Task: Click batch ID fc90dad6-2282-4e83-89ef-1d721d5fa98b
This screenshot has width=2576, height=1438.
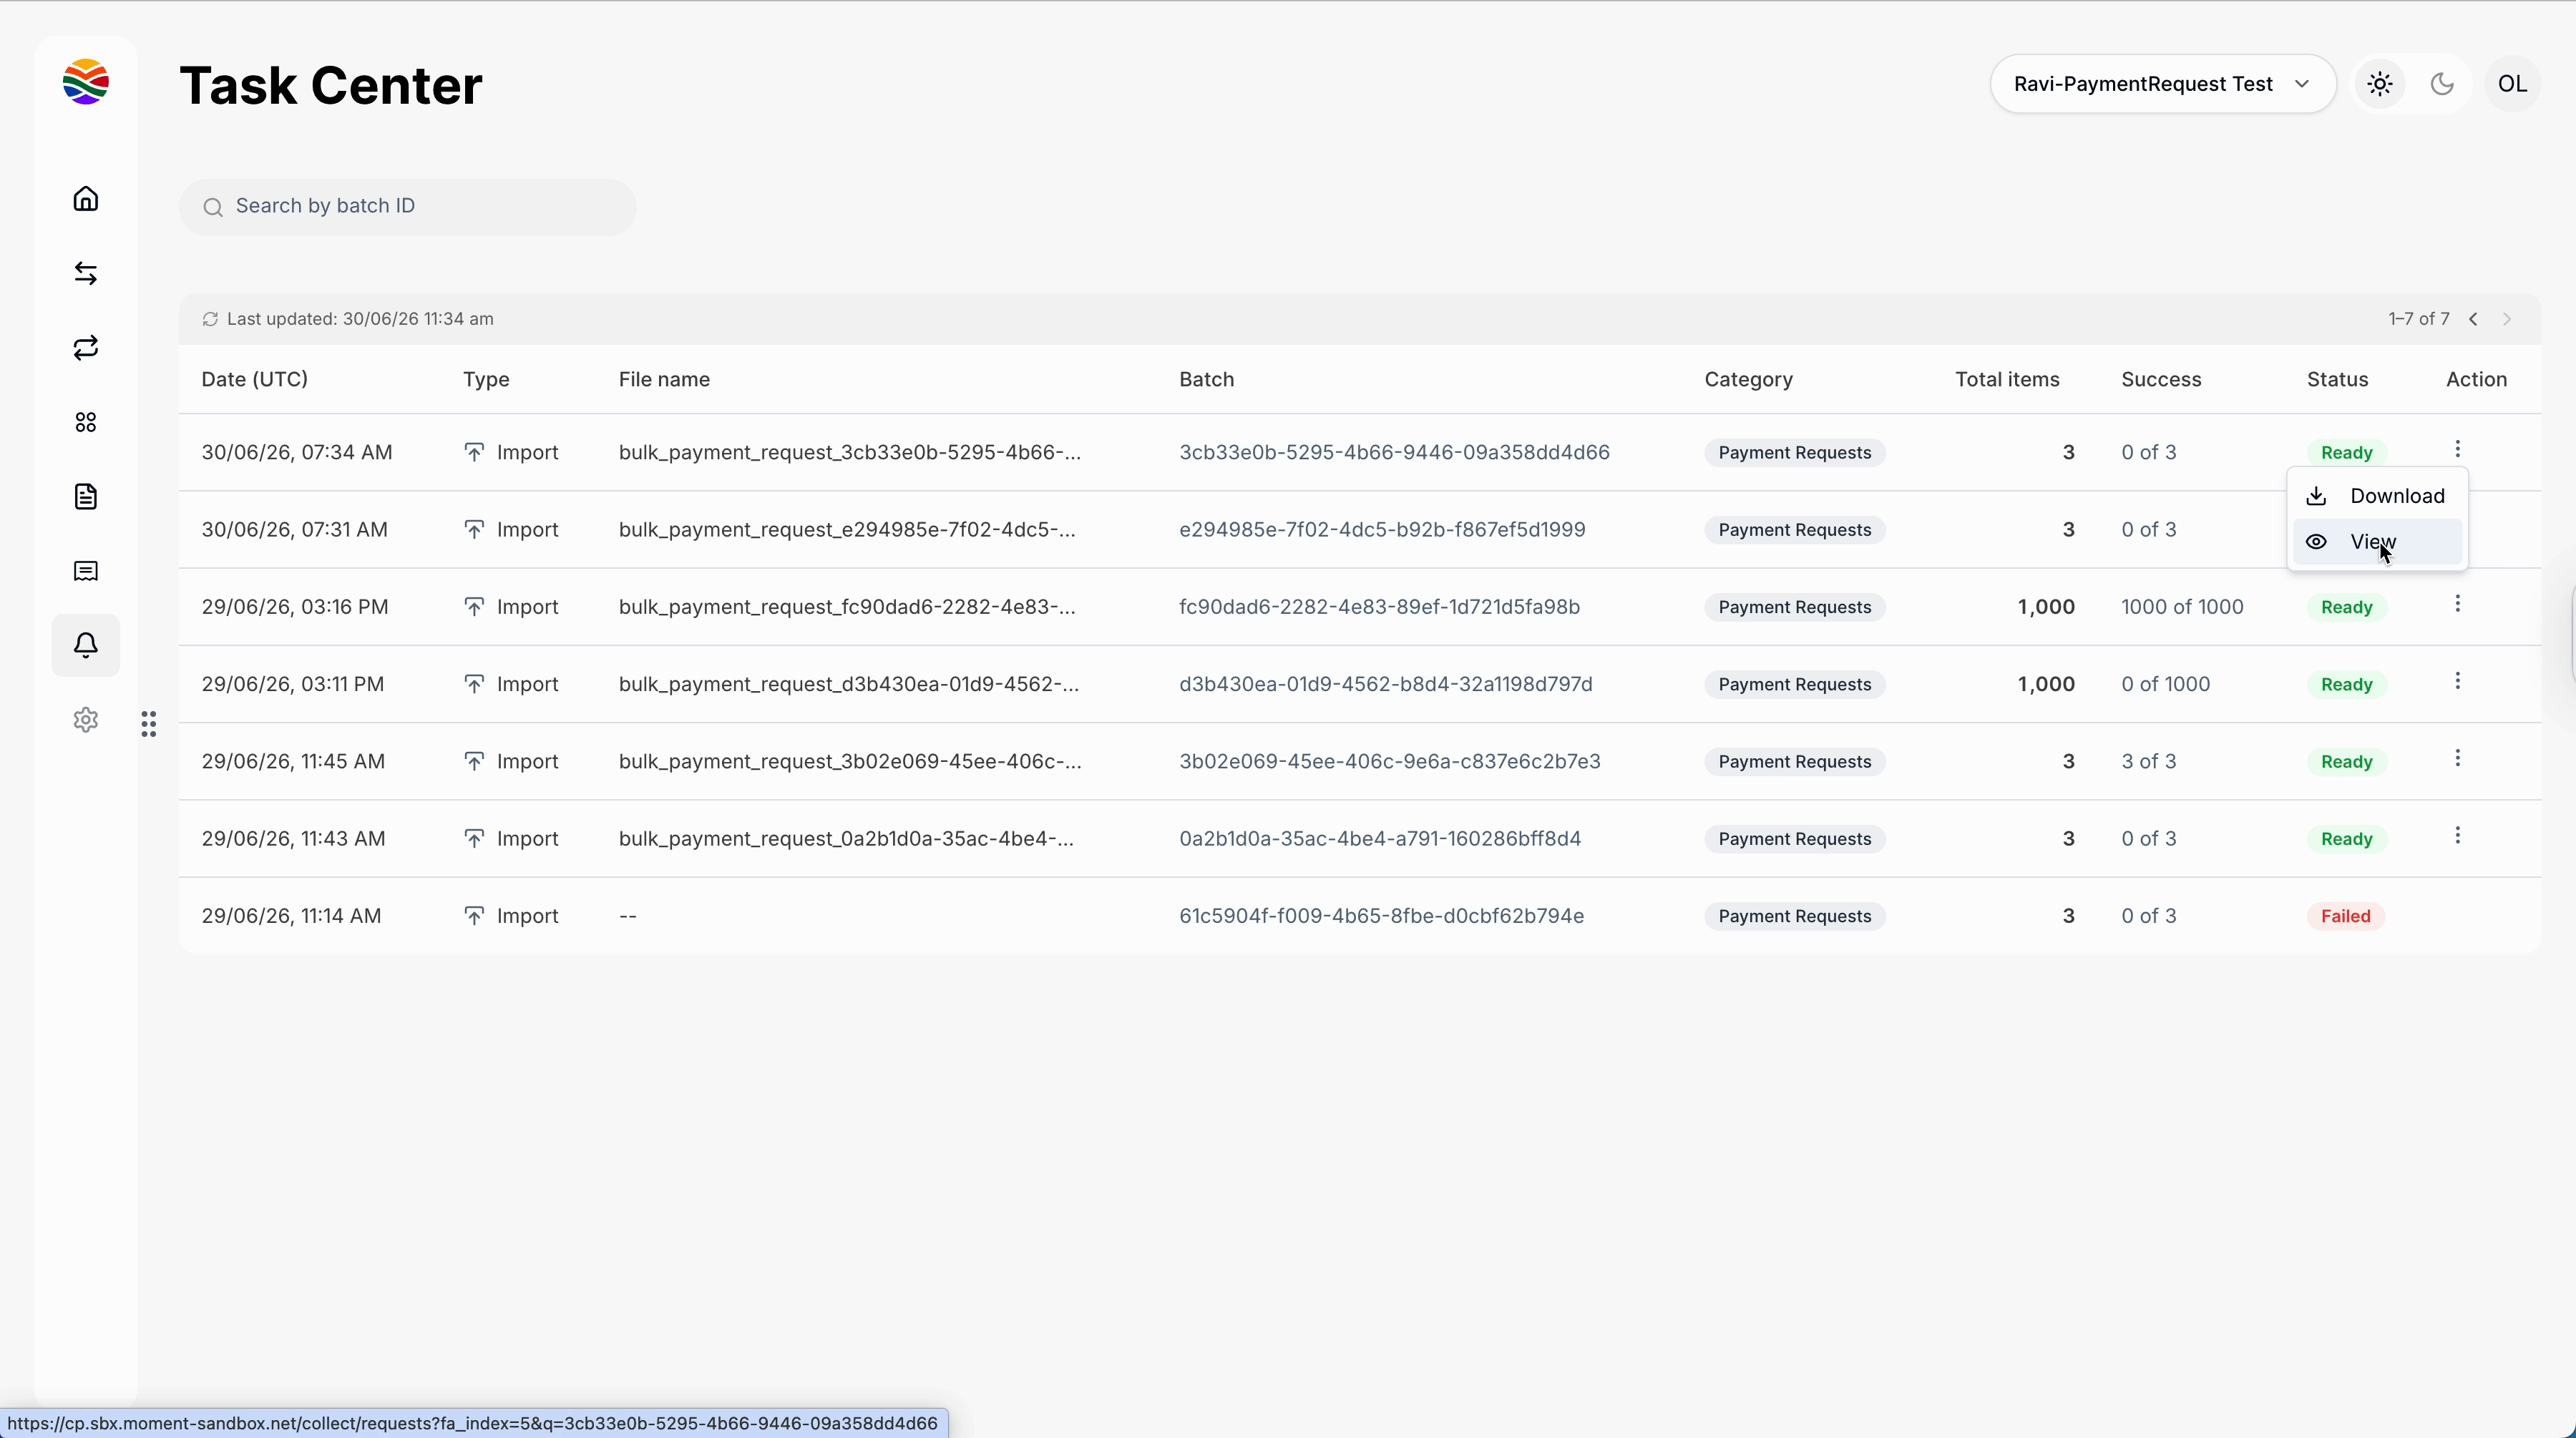Action: point(1379,607)
